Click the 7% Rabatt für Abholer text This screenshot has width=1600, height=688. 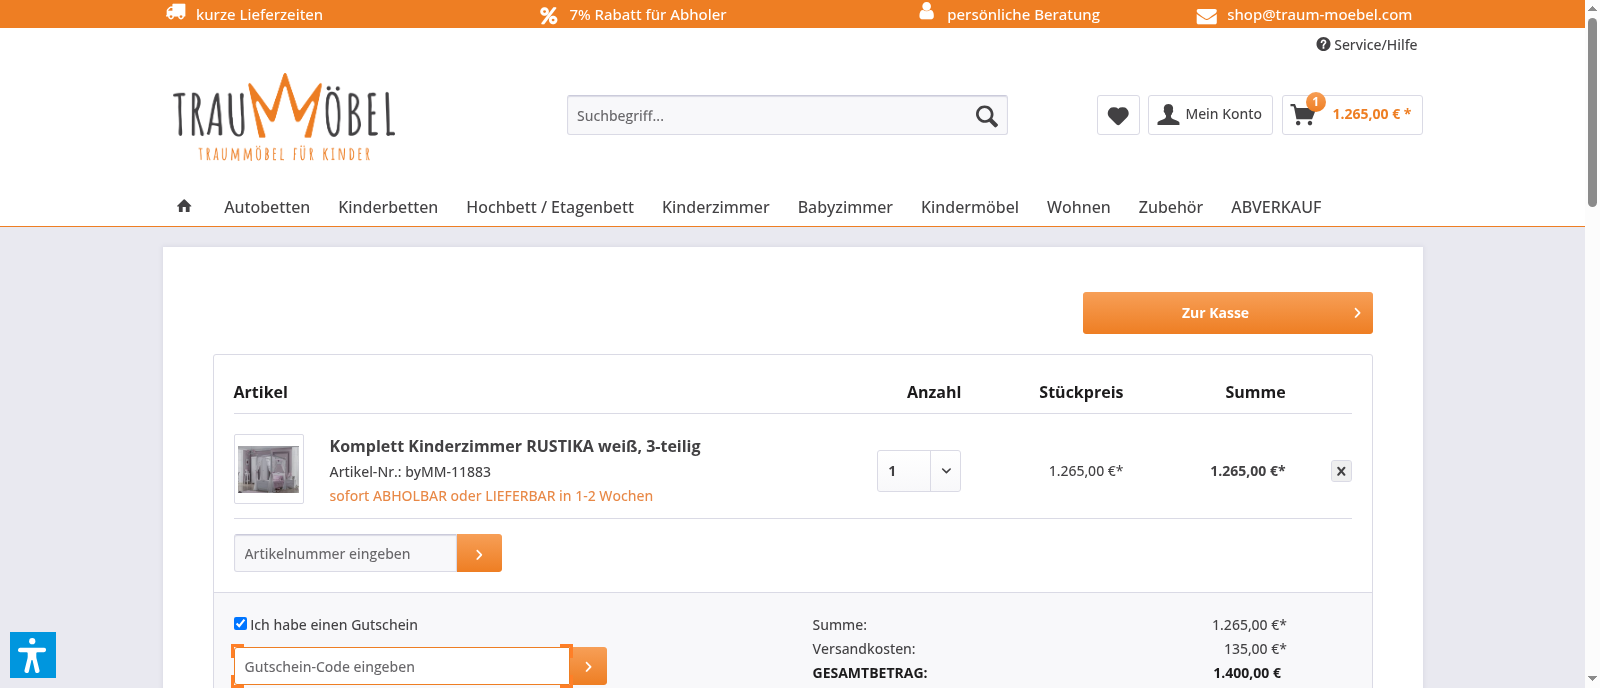click(x=648, y=15)
